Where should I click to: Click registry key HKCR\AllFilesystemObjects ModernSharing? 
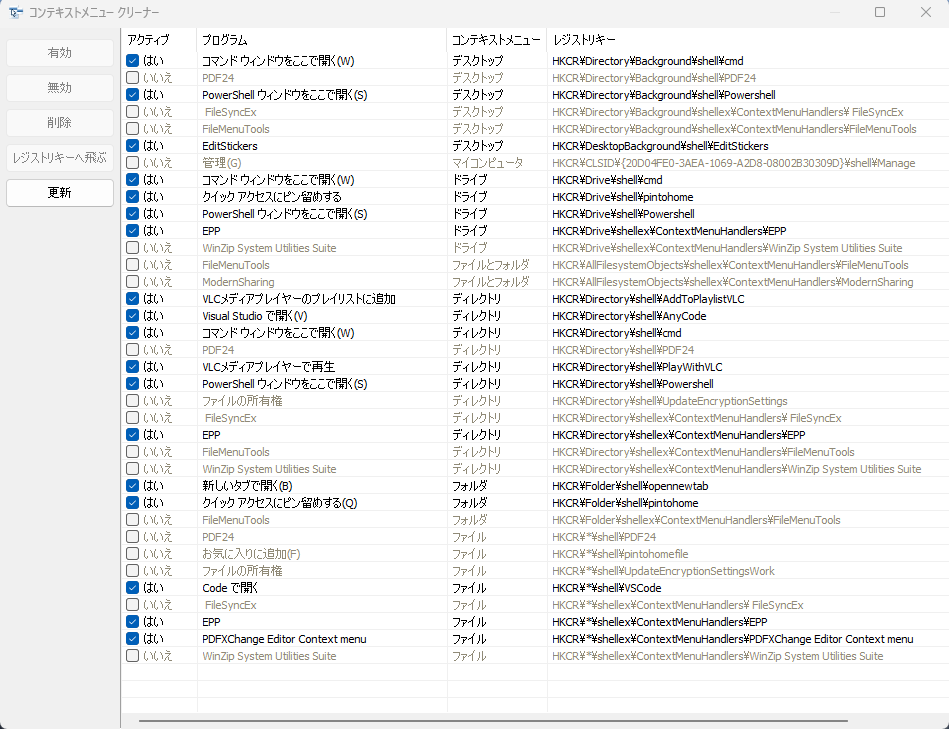coord(733,282)
